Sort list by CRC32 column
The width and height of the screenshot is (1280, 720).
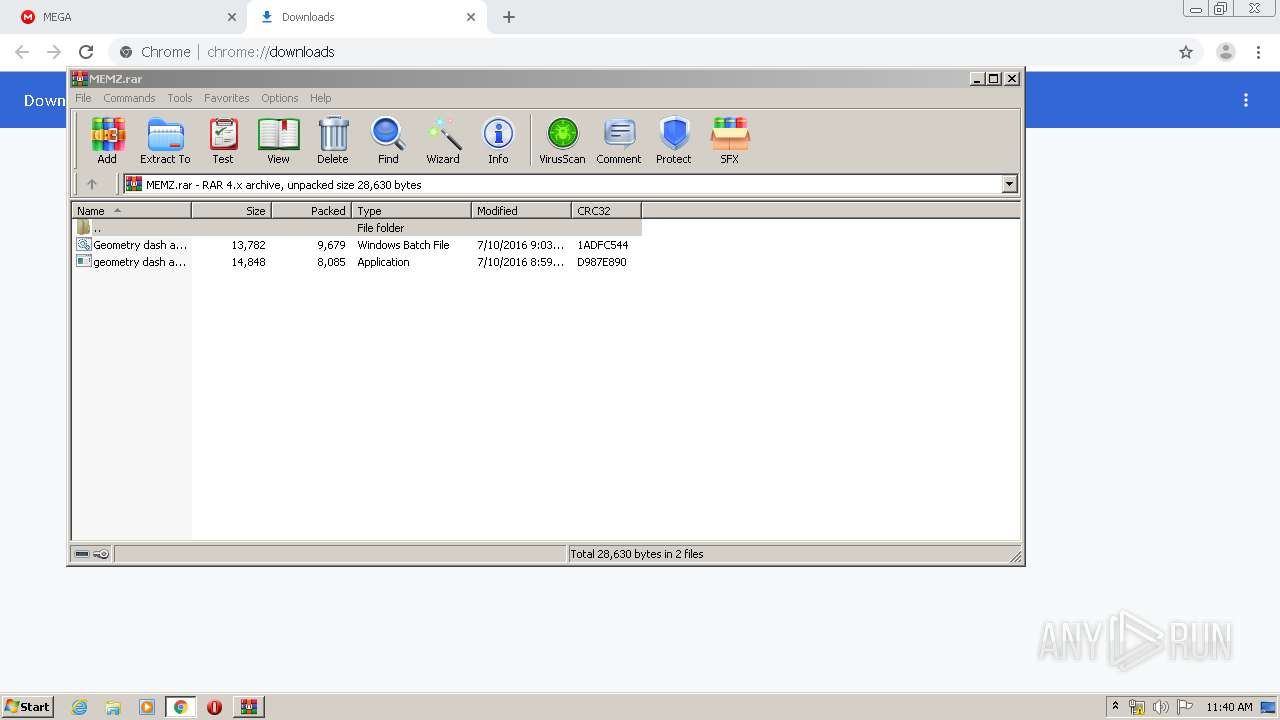coord(606,211)
